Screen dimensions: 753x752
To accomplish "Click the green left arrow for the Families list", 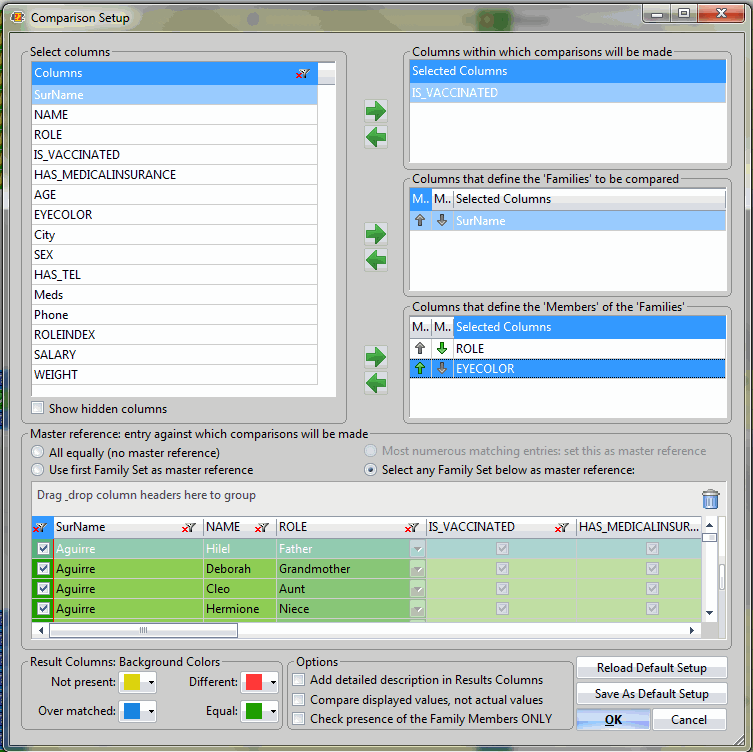I will [x=376, y=261].
